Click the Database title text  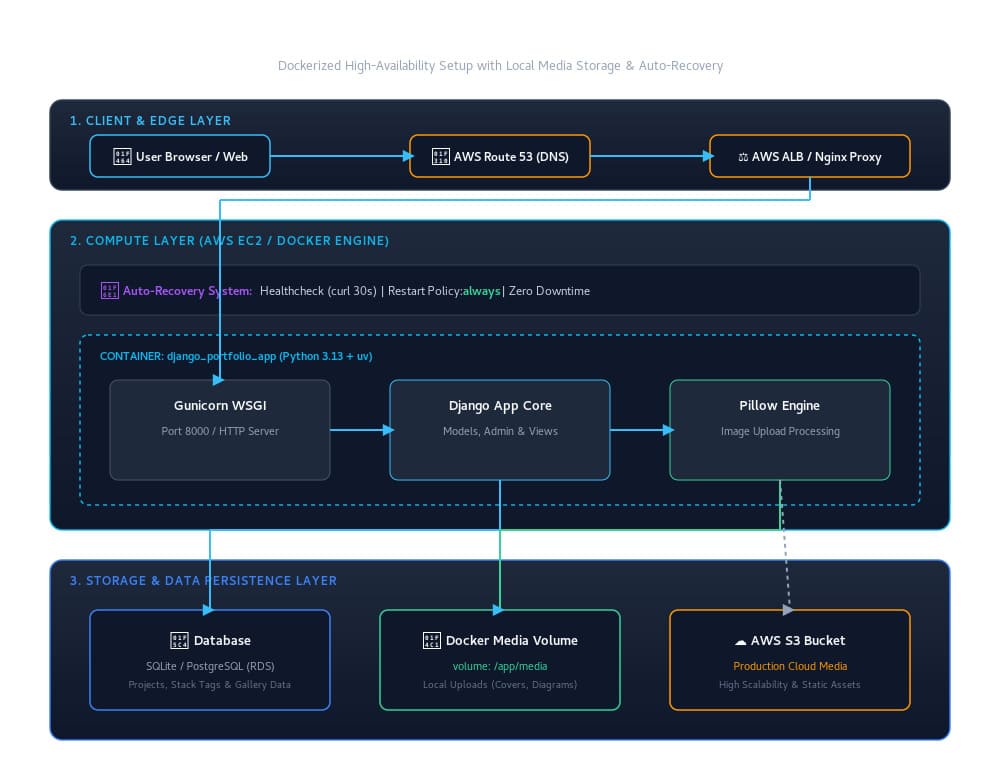[x=222, y=640]
